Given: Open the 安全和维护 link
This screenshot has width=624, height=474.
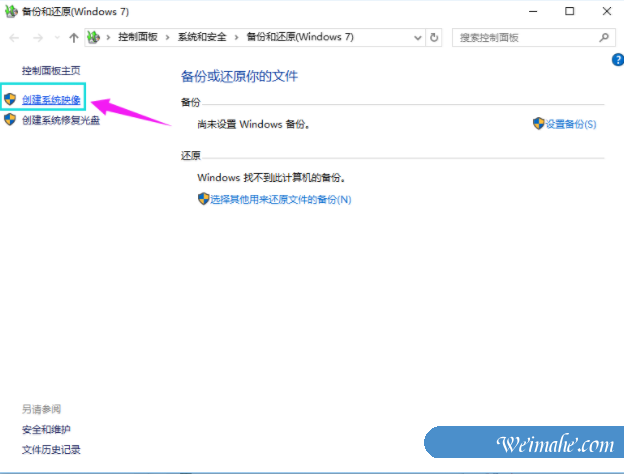Looking at the screenshot, I should 46,430.
